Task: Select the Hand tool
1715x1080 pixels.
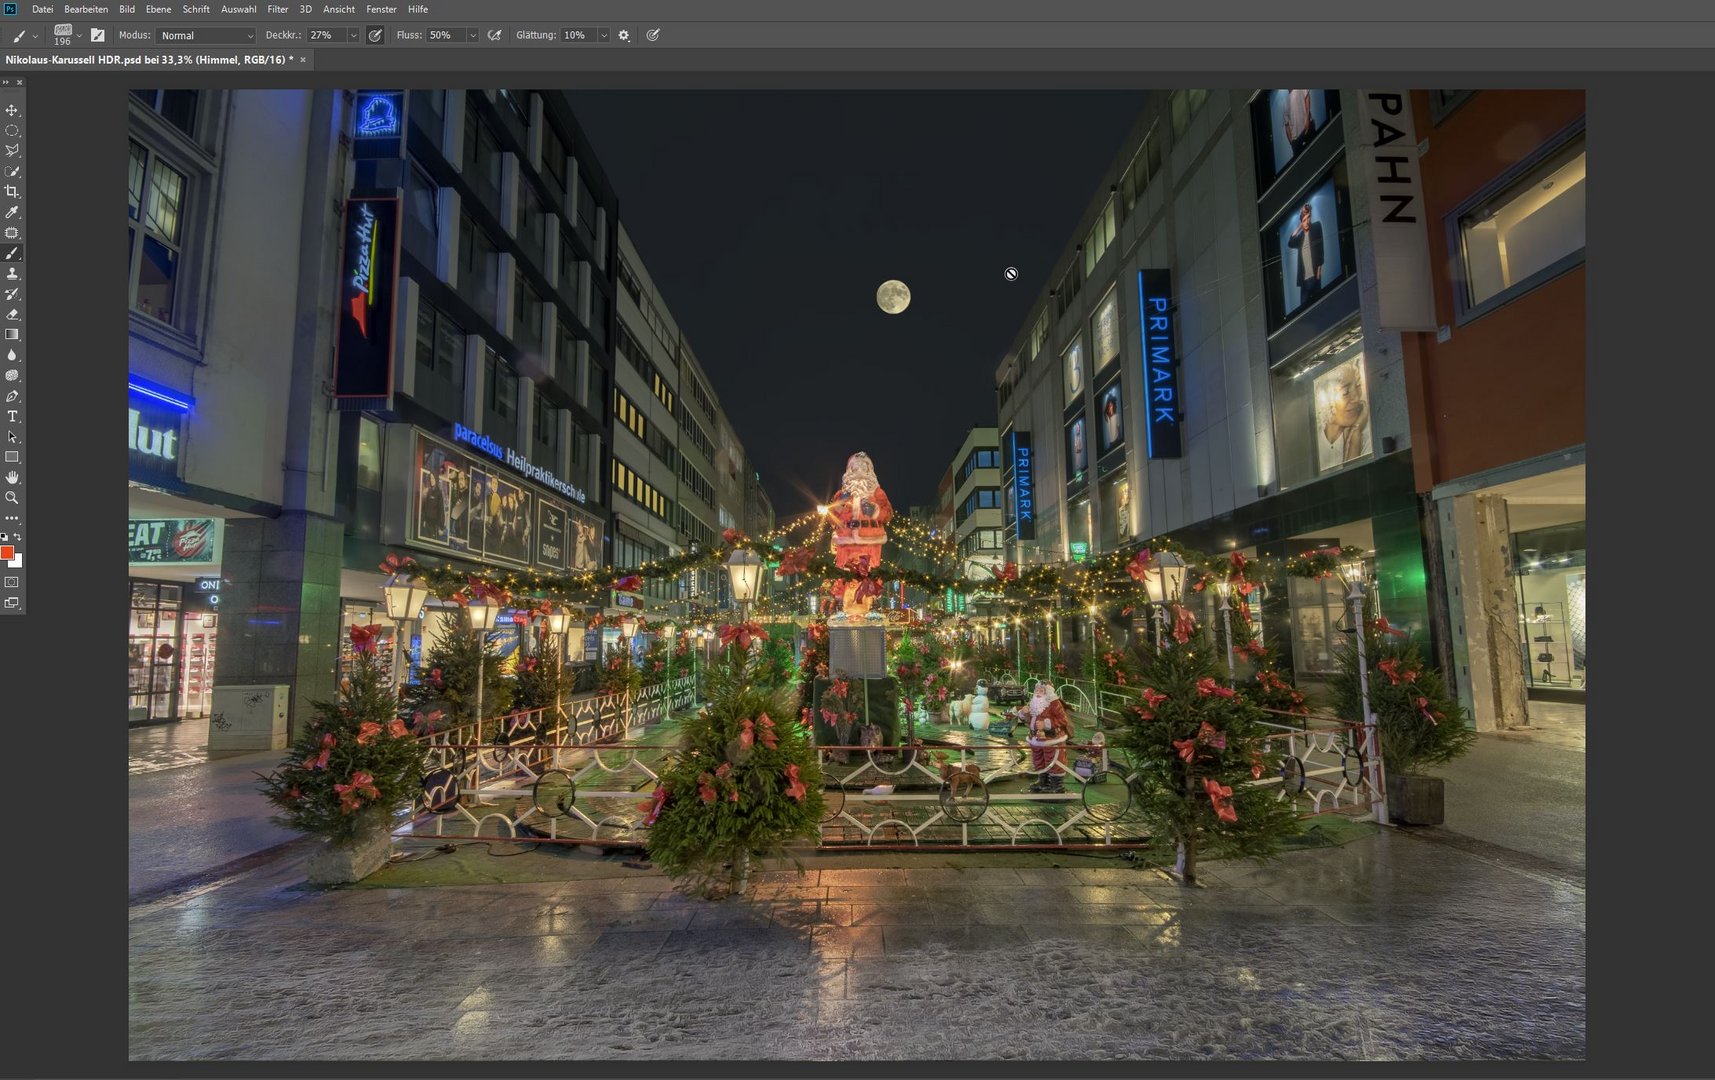Action: (12, 478)
